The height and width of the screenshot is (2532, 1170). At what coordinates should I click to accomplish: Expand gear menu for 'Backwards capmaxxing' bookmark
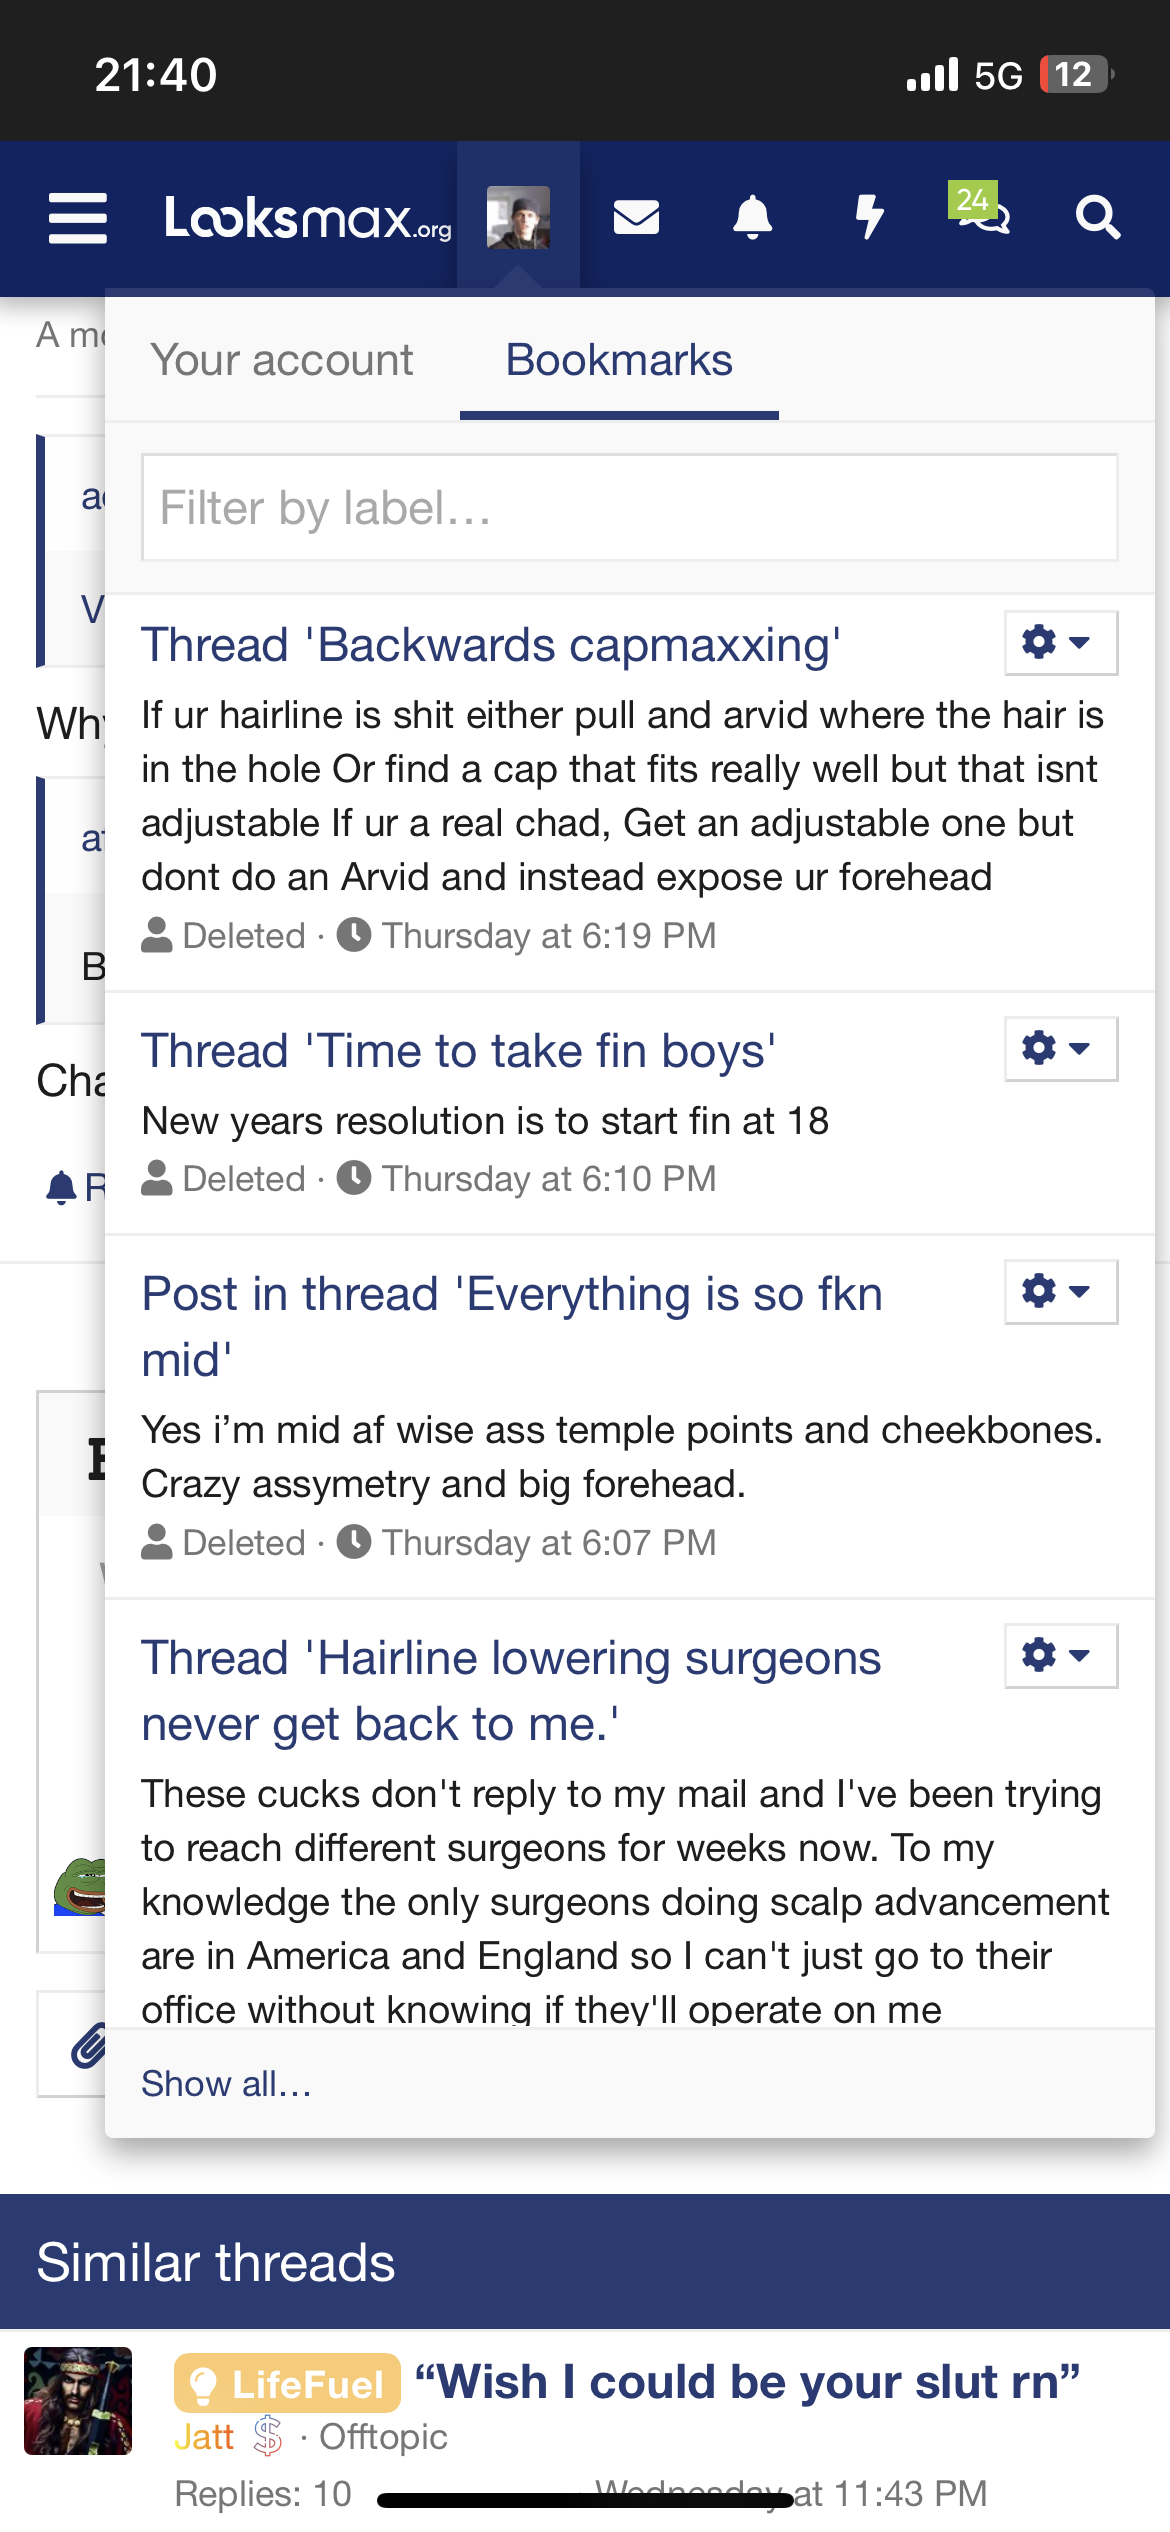1061,643
